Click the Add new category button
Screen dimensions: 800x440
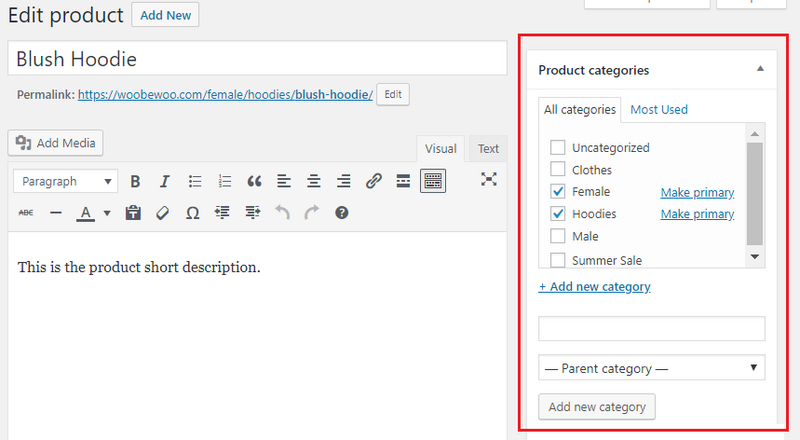pyautogui.click(x=597, y=407)
